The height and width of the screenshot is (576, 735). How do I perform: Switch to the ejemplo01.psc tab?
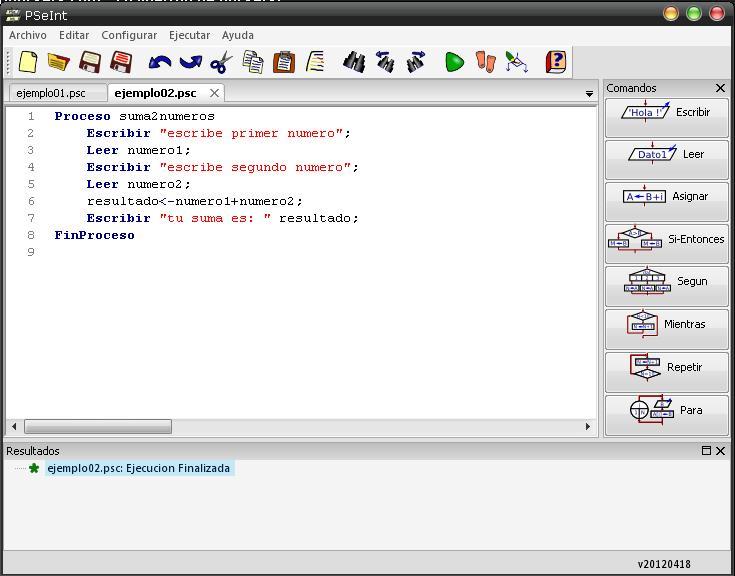point(51,93)
